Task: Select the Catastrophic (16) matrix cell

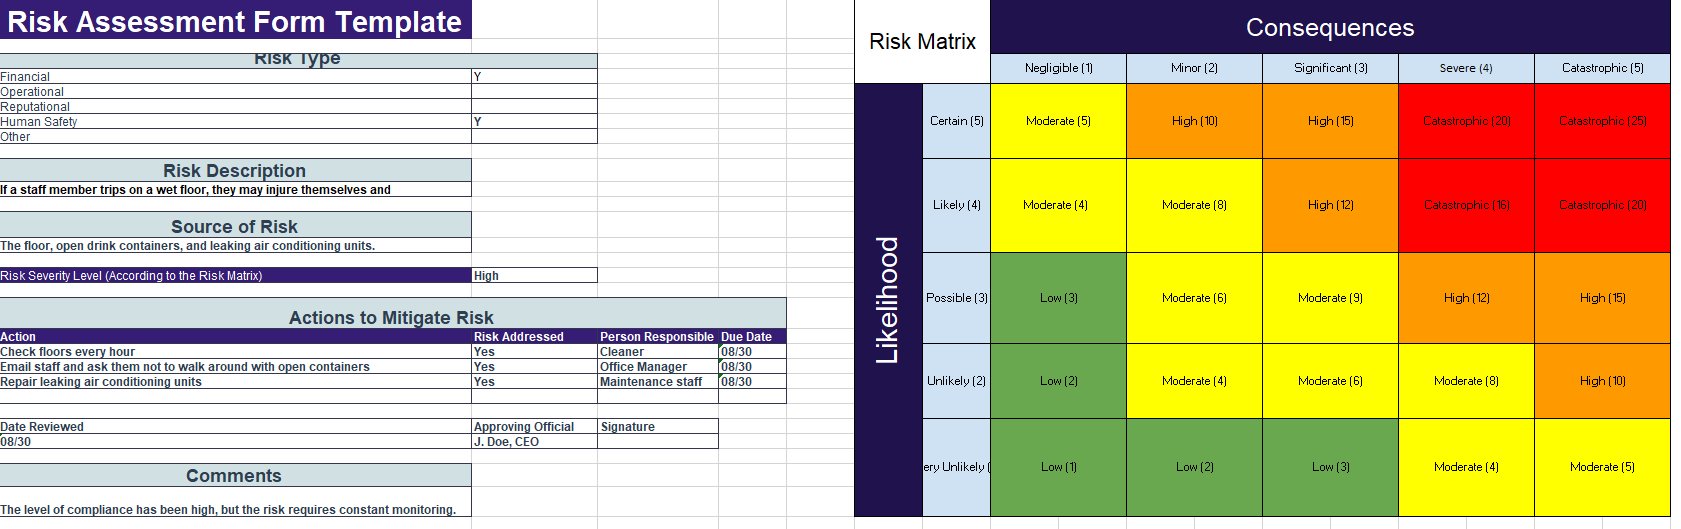Action: [1466, 205]
